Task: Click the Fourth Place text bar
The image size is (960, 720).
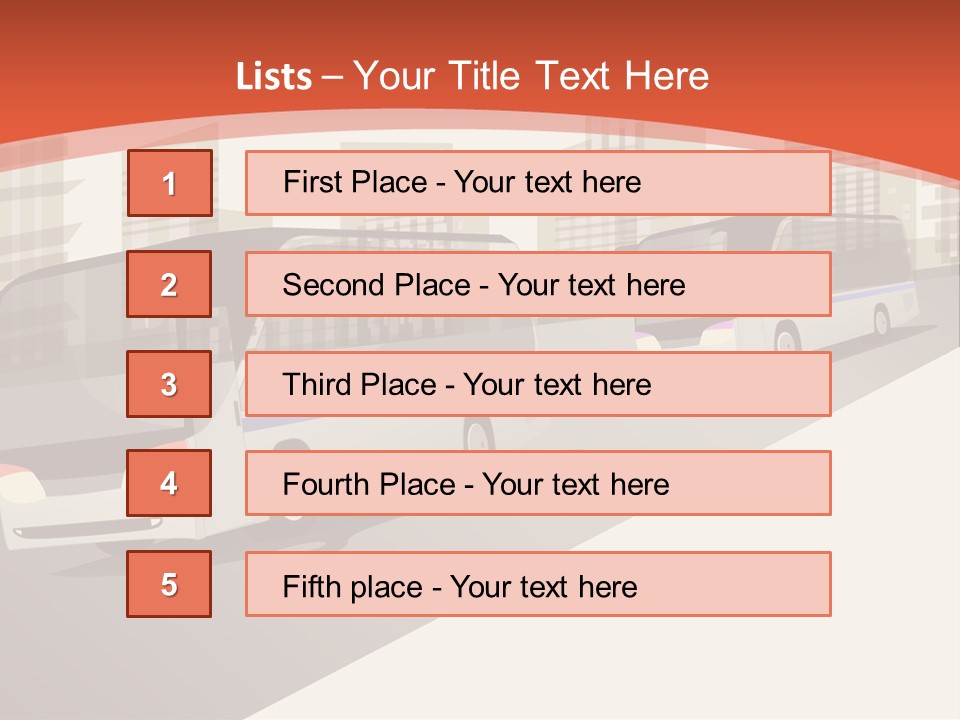Action: [538, 483]
